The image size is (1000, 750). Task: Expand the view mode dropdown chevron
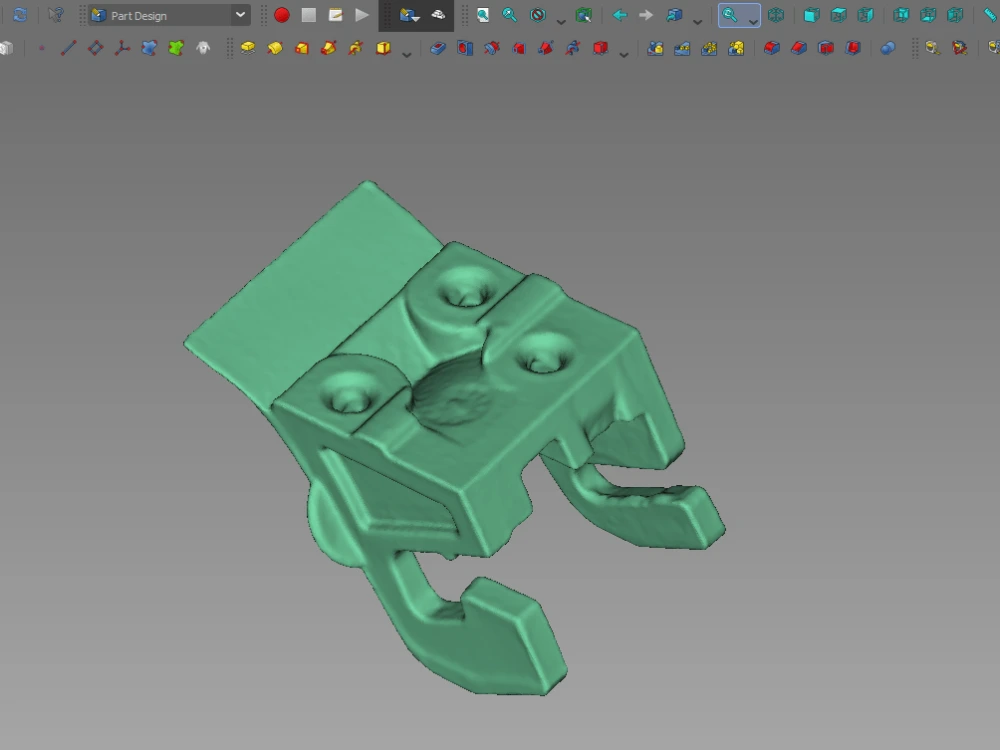[696, 18]
